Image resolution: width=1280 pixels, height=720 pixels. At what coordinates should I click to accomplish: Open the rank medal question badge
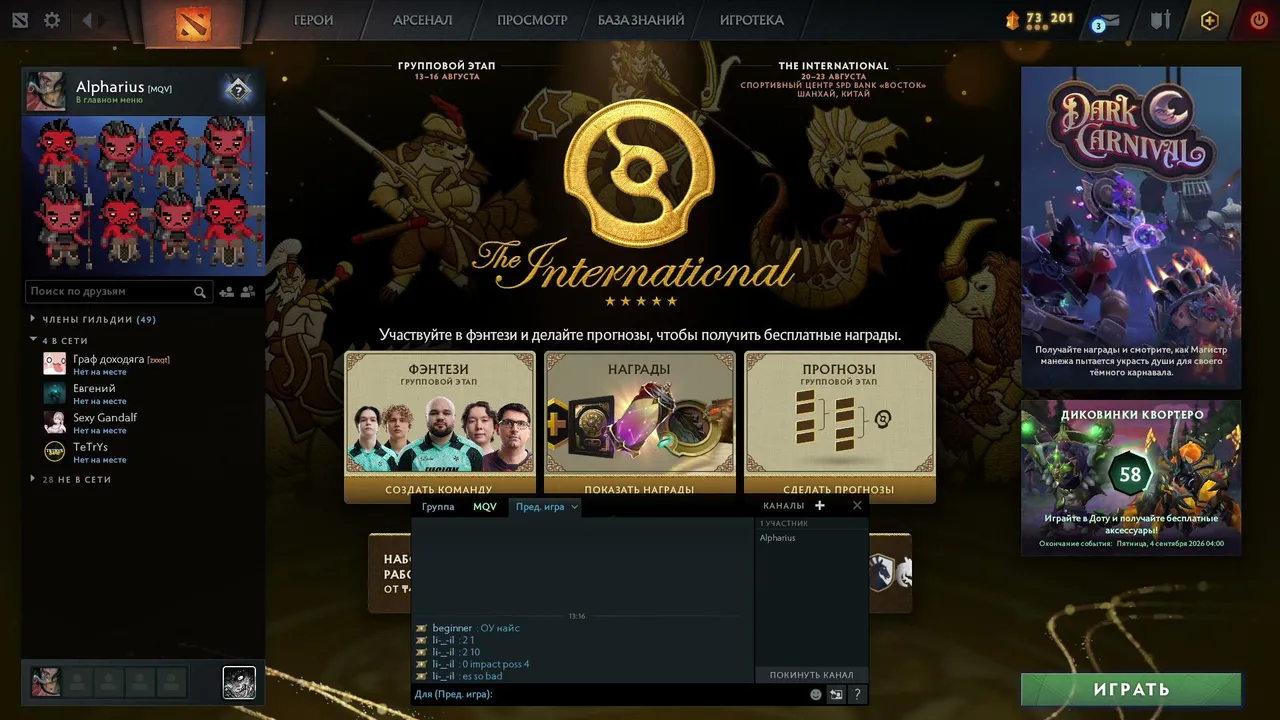238,91
